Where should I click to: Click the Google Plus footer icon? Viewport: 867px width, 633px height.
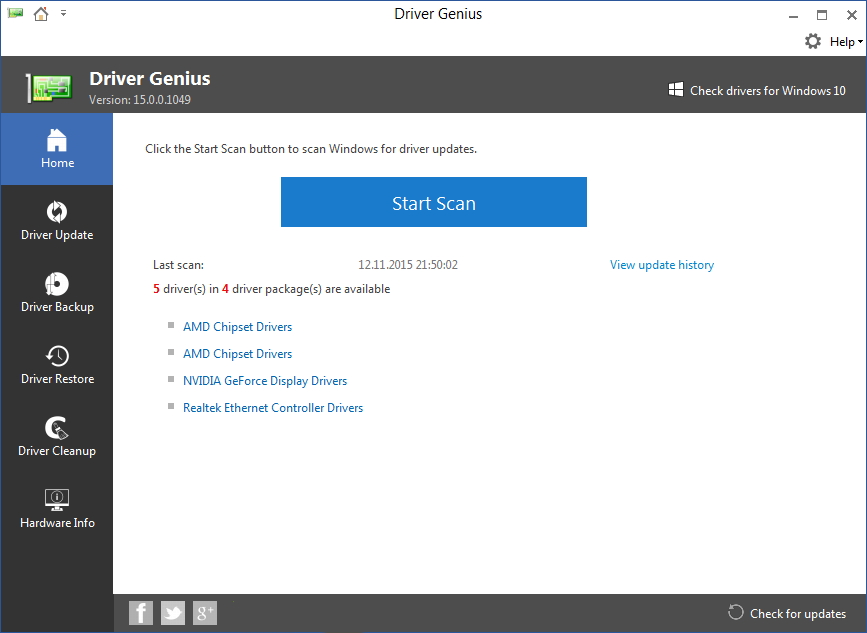click(205, 613)
